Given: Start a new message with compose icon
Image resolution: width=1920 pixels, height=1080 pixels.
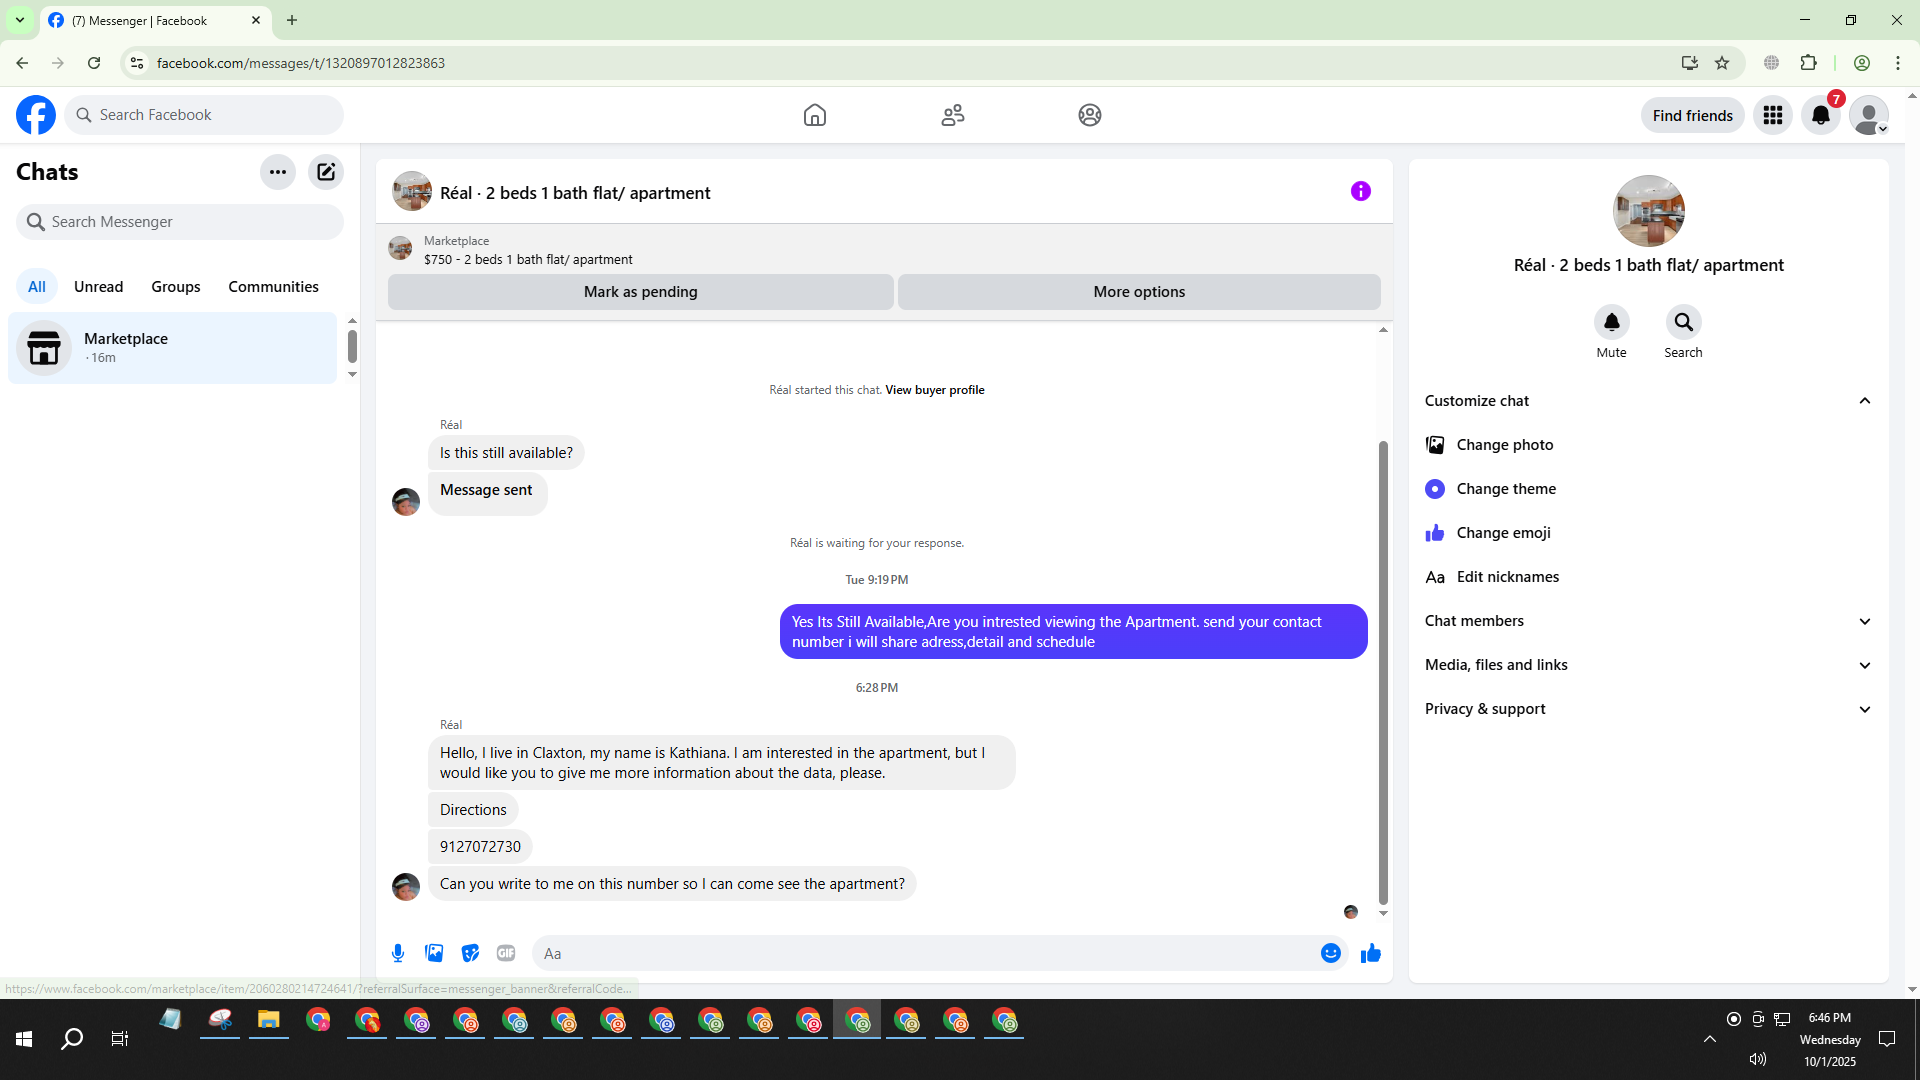Looking at the screenshot, I should click(326, 172).
